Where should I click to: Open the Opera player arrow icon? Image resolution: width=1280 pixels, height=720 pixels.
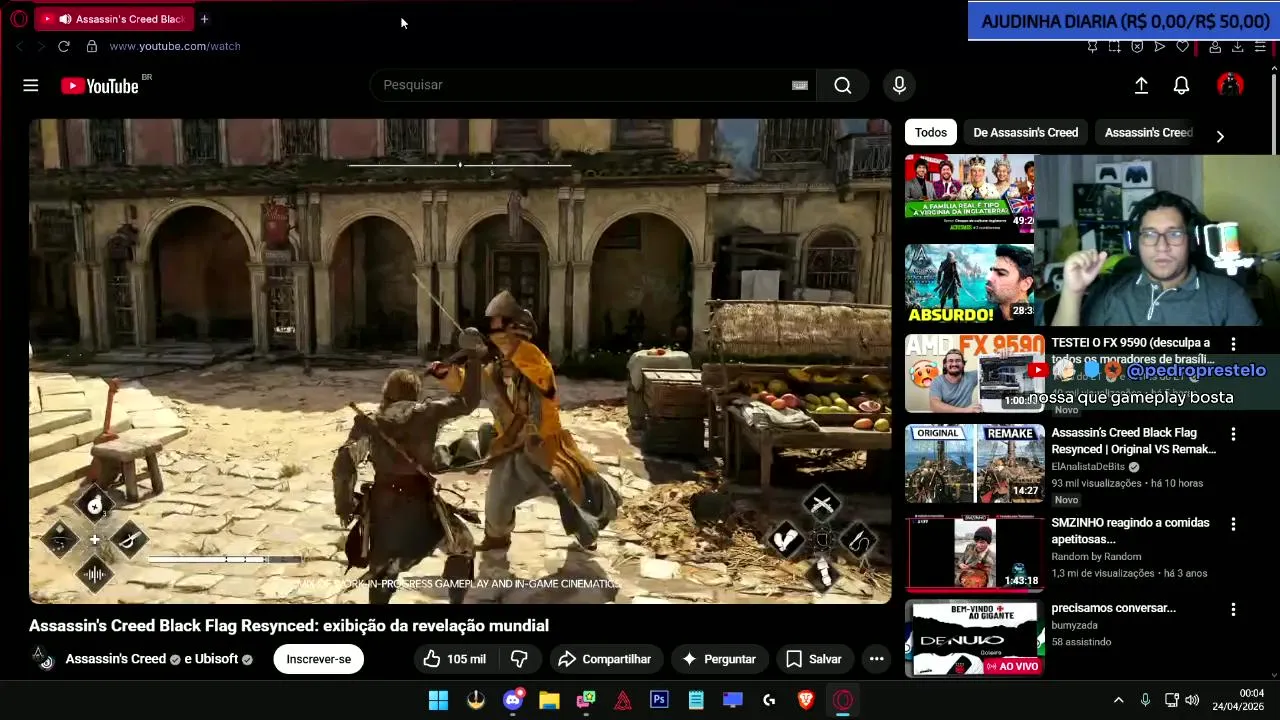click(1160, 46)
